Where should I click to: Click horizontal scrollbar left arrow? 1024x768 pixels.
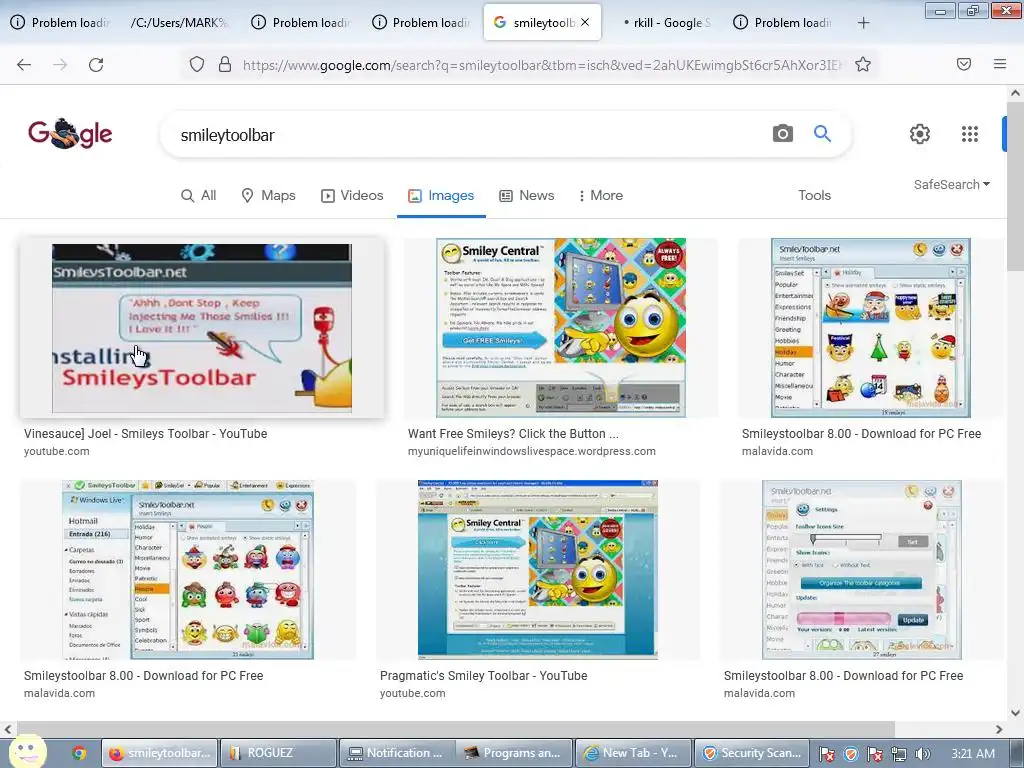(8, 729)
